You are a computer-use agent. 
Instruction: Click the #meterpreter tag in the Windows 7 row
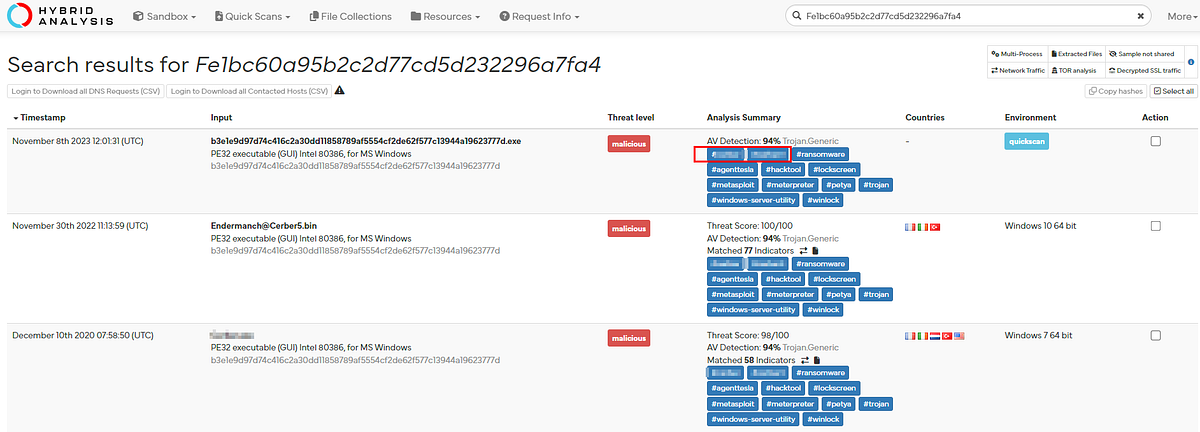click(790, 403)
